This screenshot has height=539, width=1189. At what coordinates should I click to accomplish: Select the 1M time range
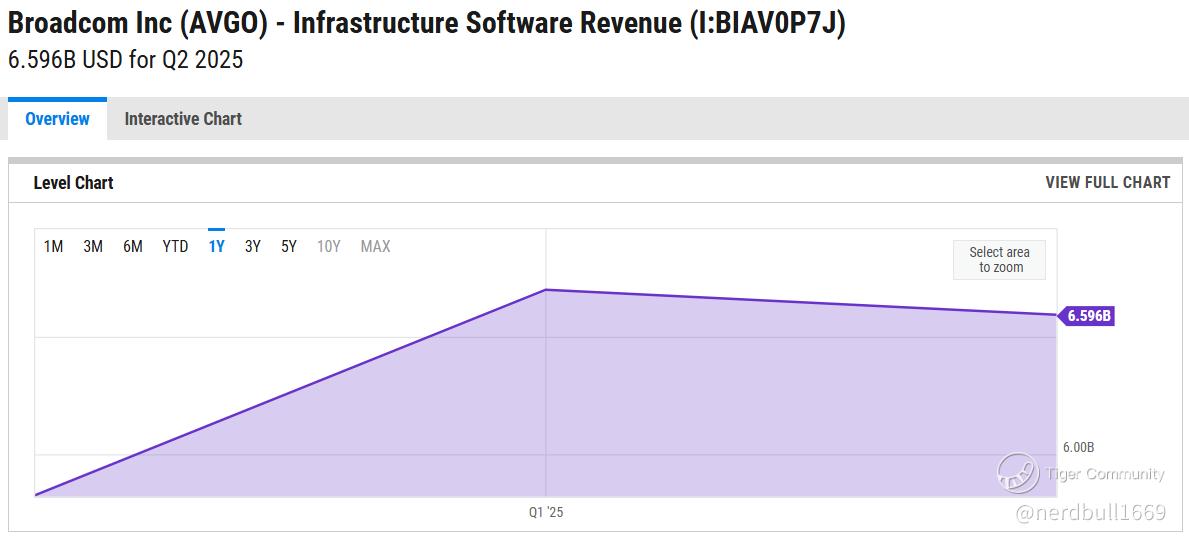53,246
